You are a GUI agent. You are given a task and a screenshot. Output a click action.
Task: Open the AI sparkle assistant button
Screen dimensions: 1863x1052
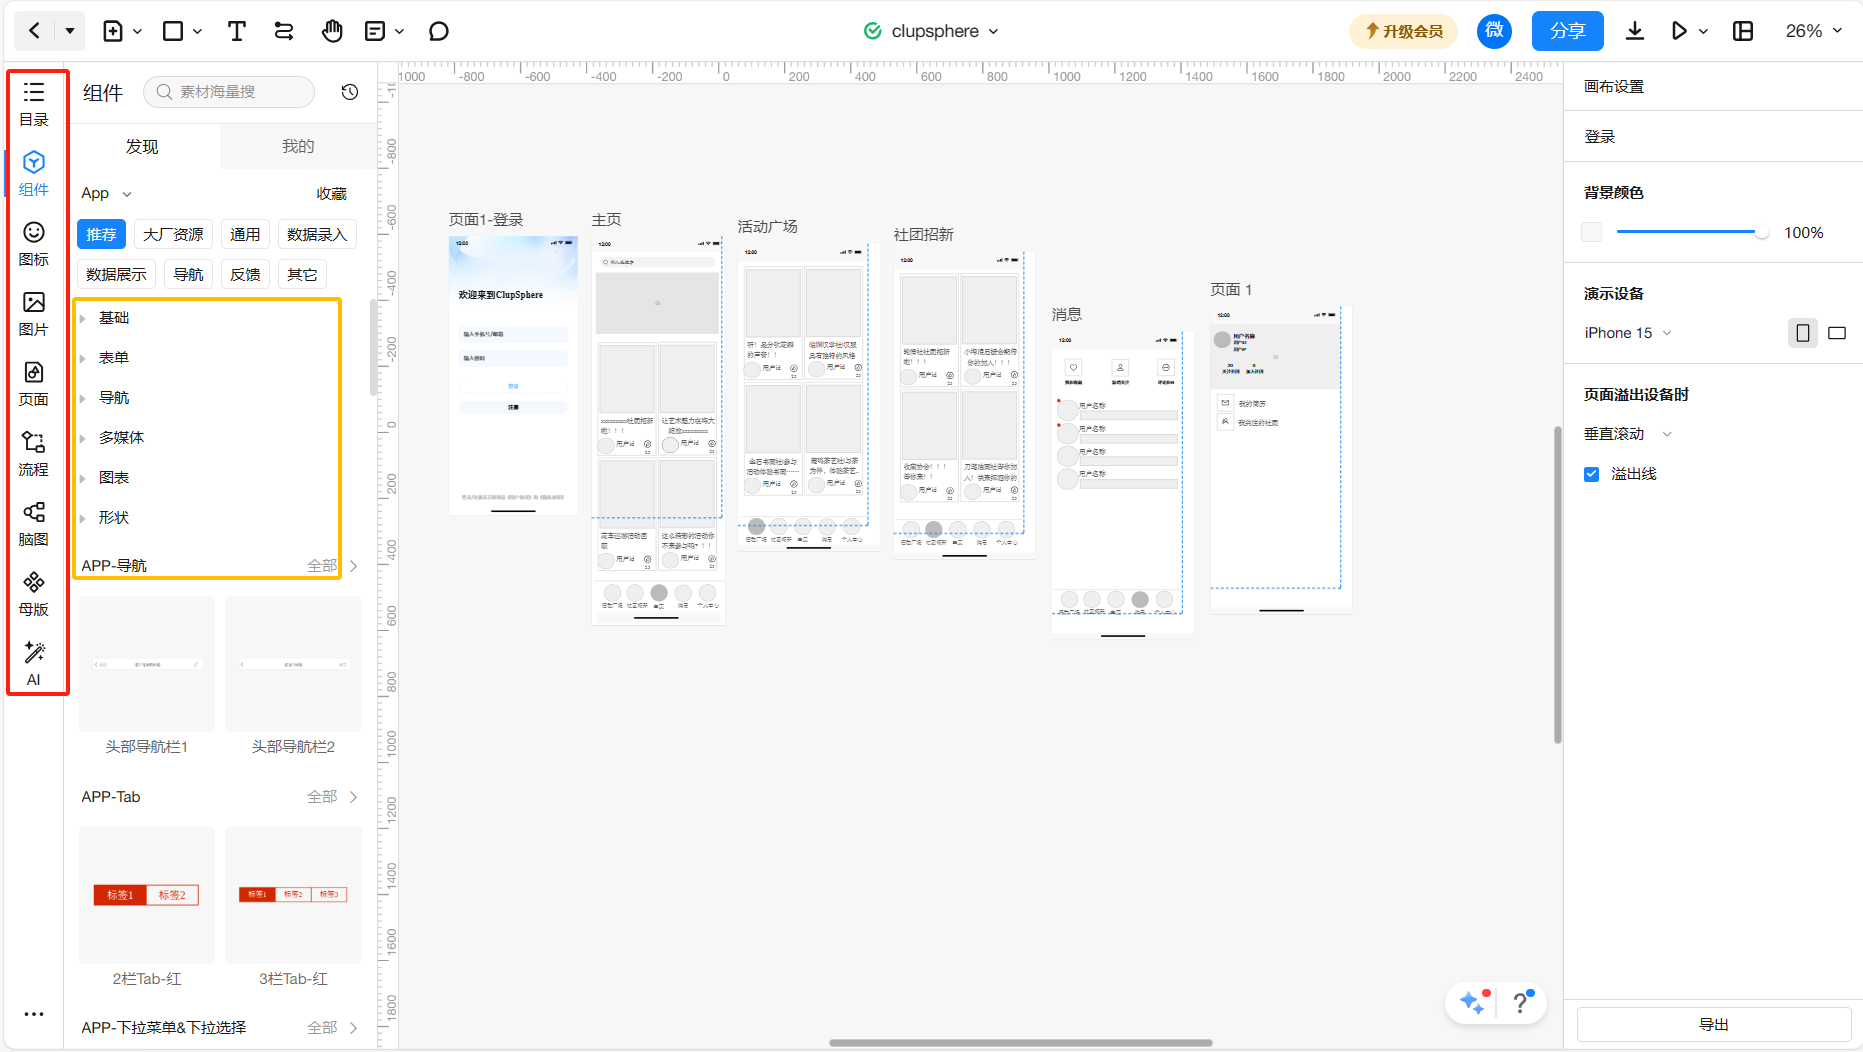point(1474,1002)
